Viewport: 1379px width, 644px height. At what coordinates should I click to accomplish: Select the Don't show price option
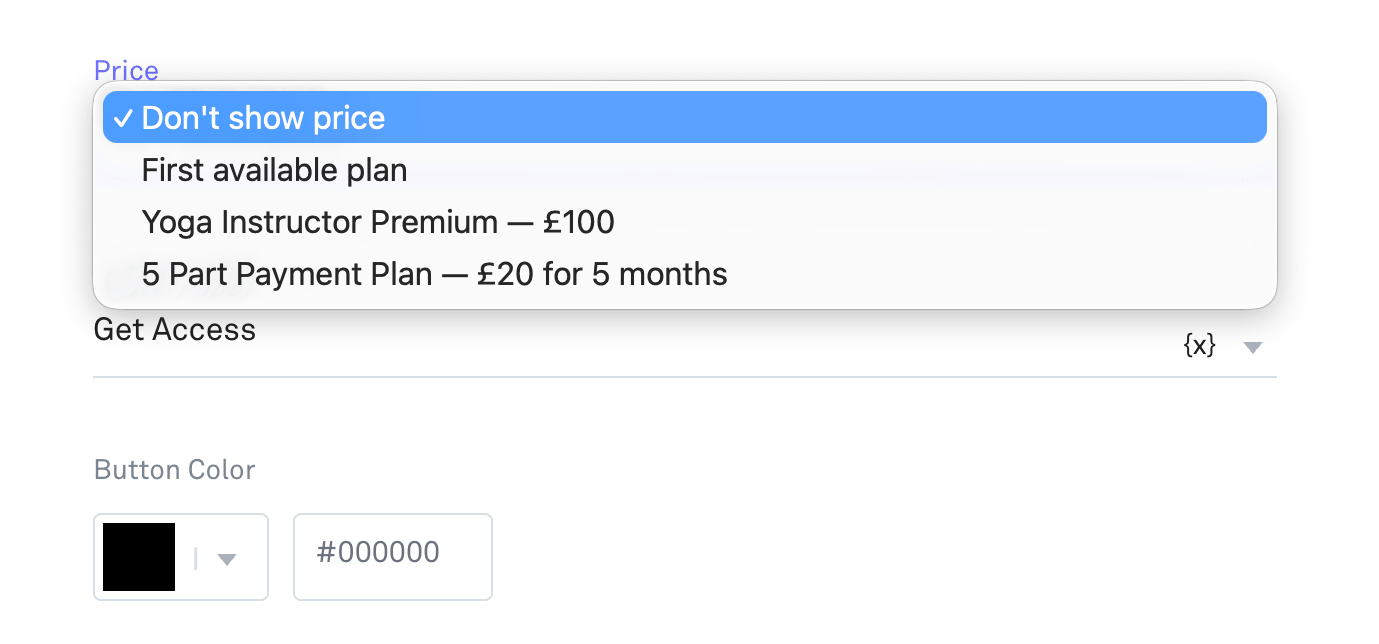(685, 118)
